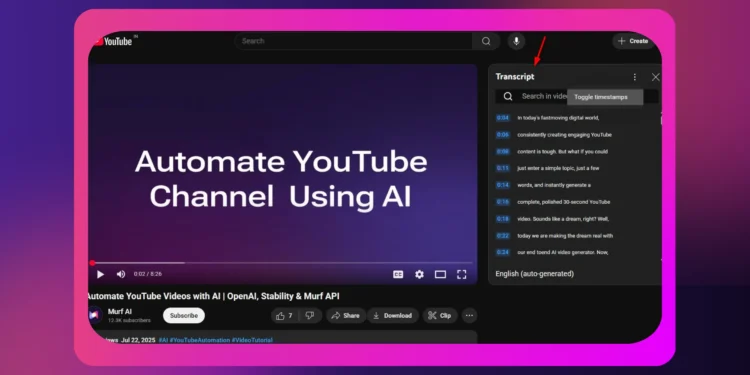750x375 pixels.
Task: Open the Create button menu
Action: tap(633, 41)
